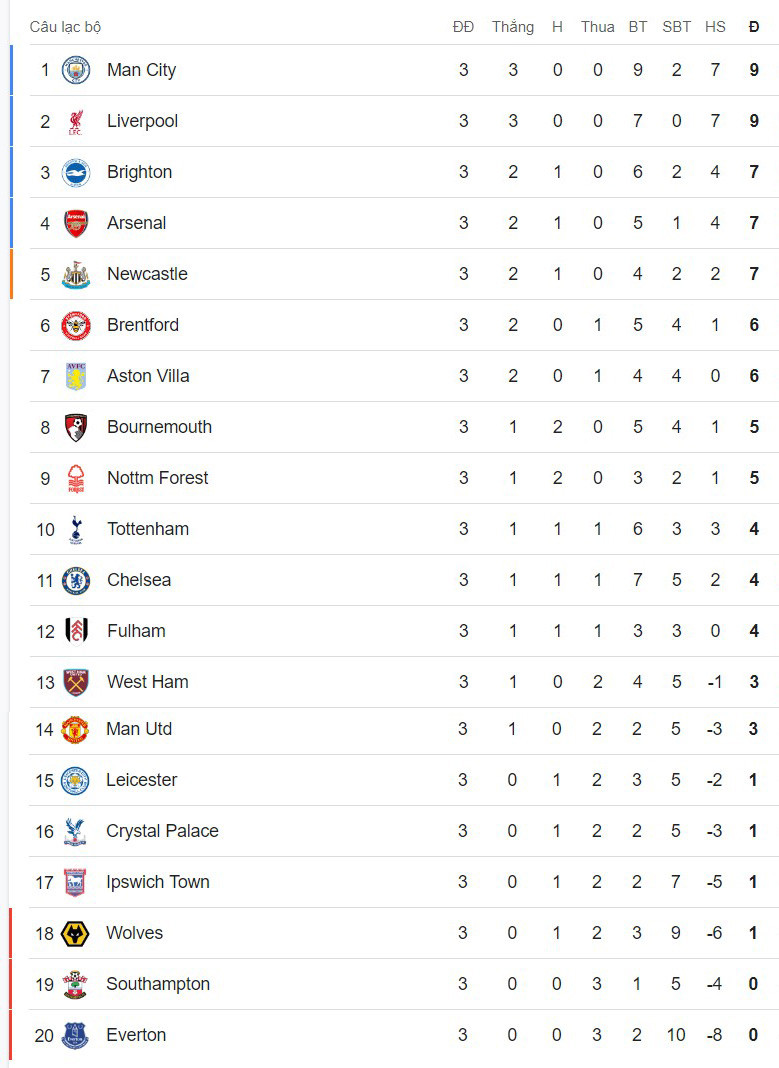Open the Bournemouth team link
The width and height of the screenshot is (779, 1068).
pos(159,427)
